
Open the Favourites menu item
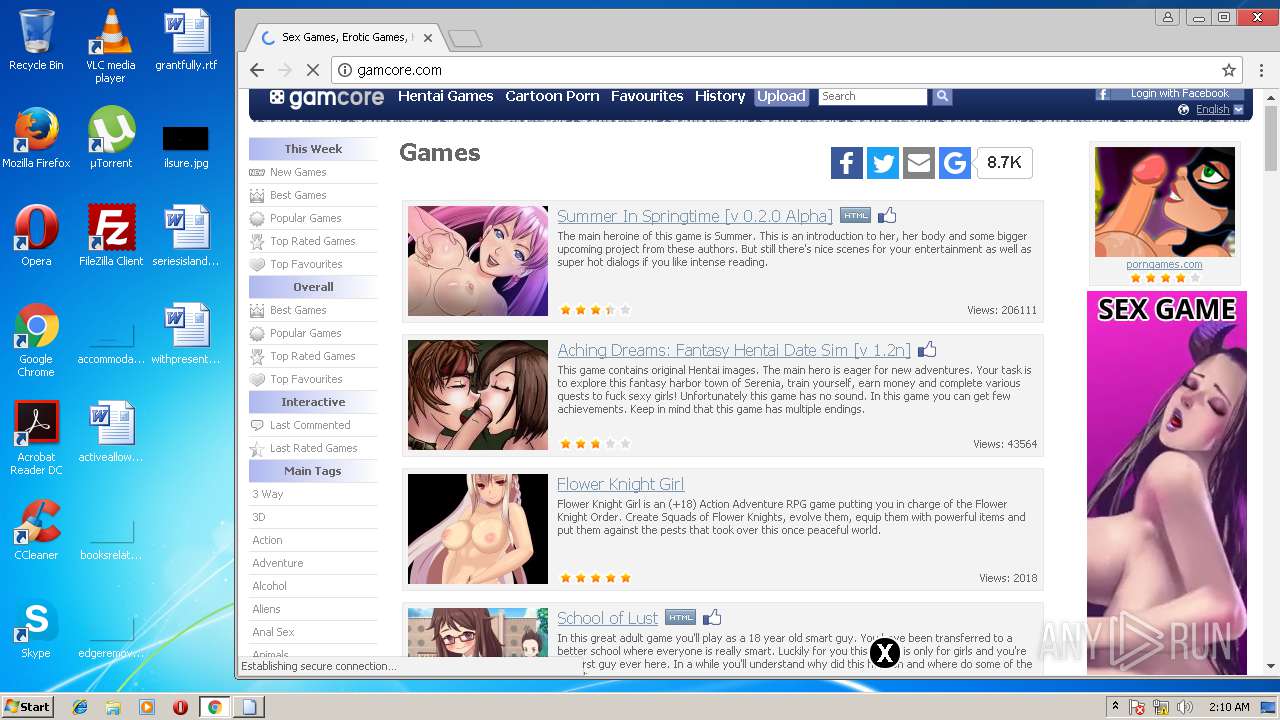647,96
